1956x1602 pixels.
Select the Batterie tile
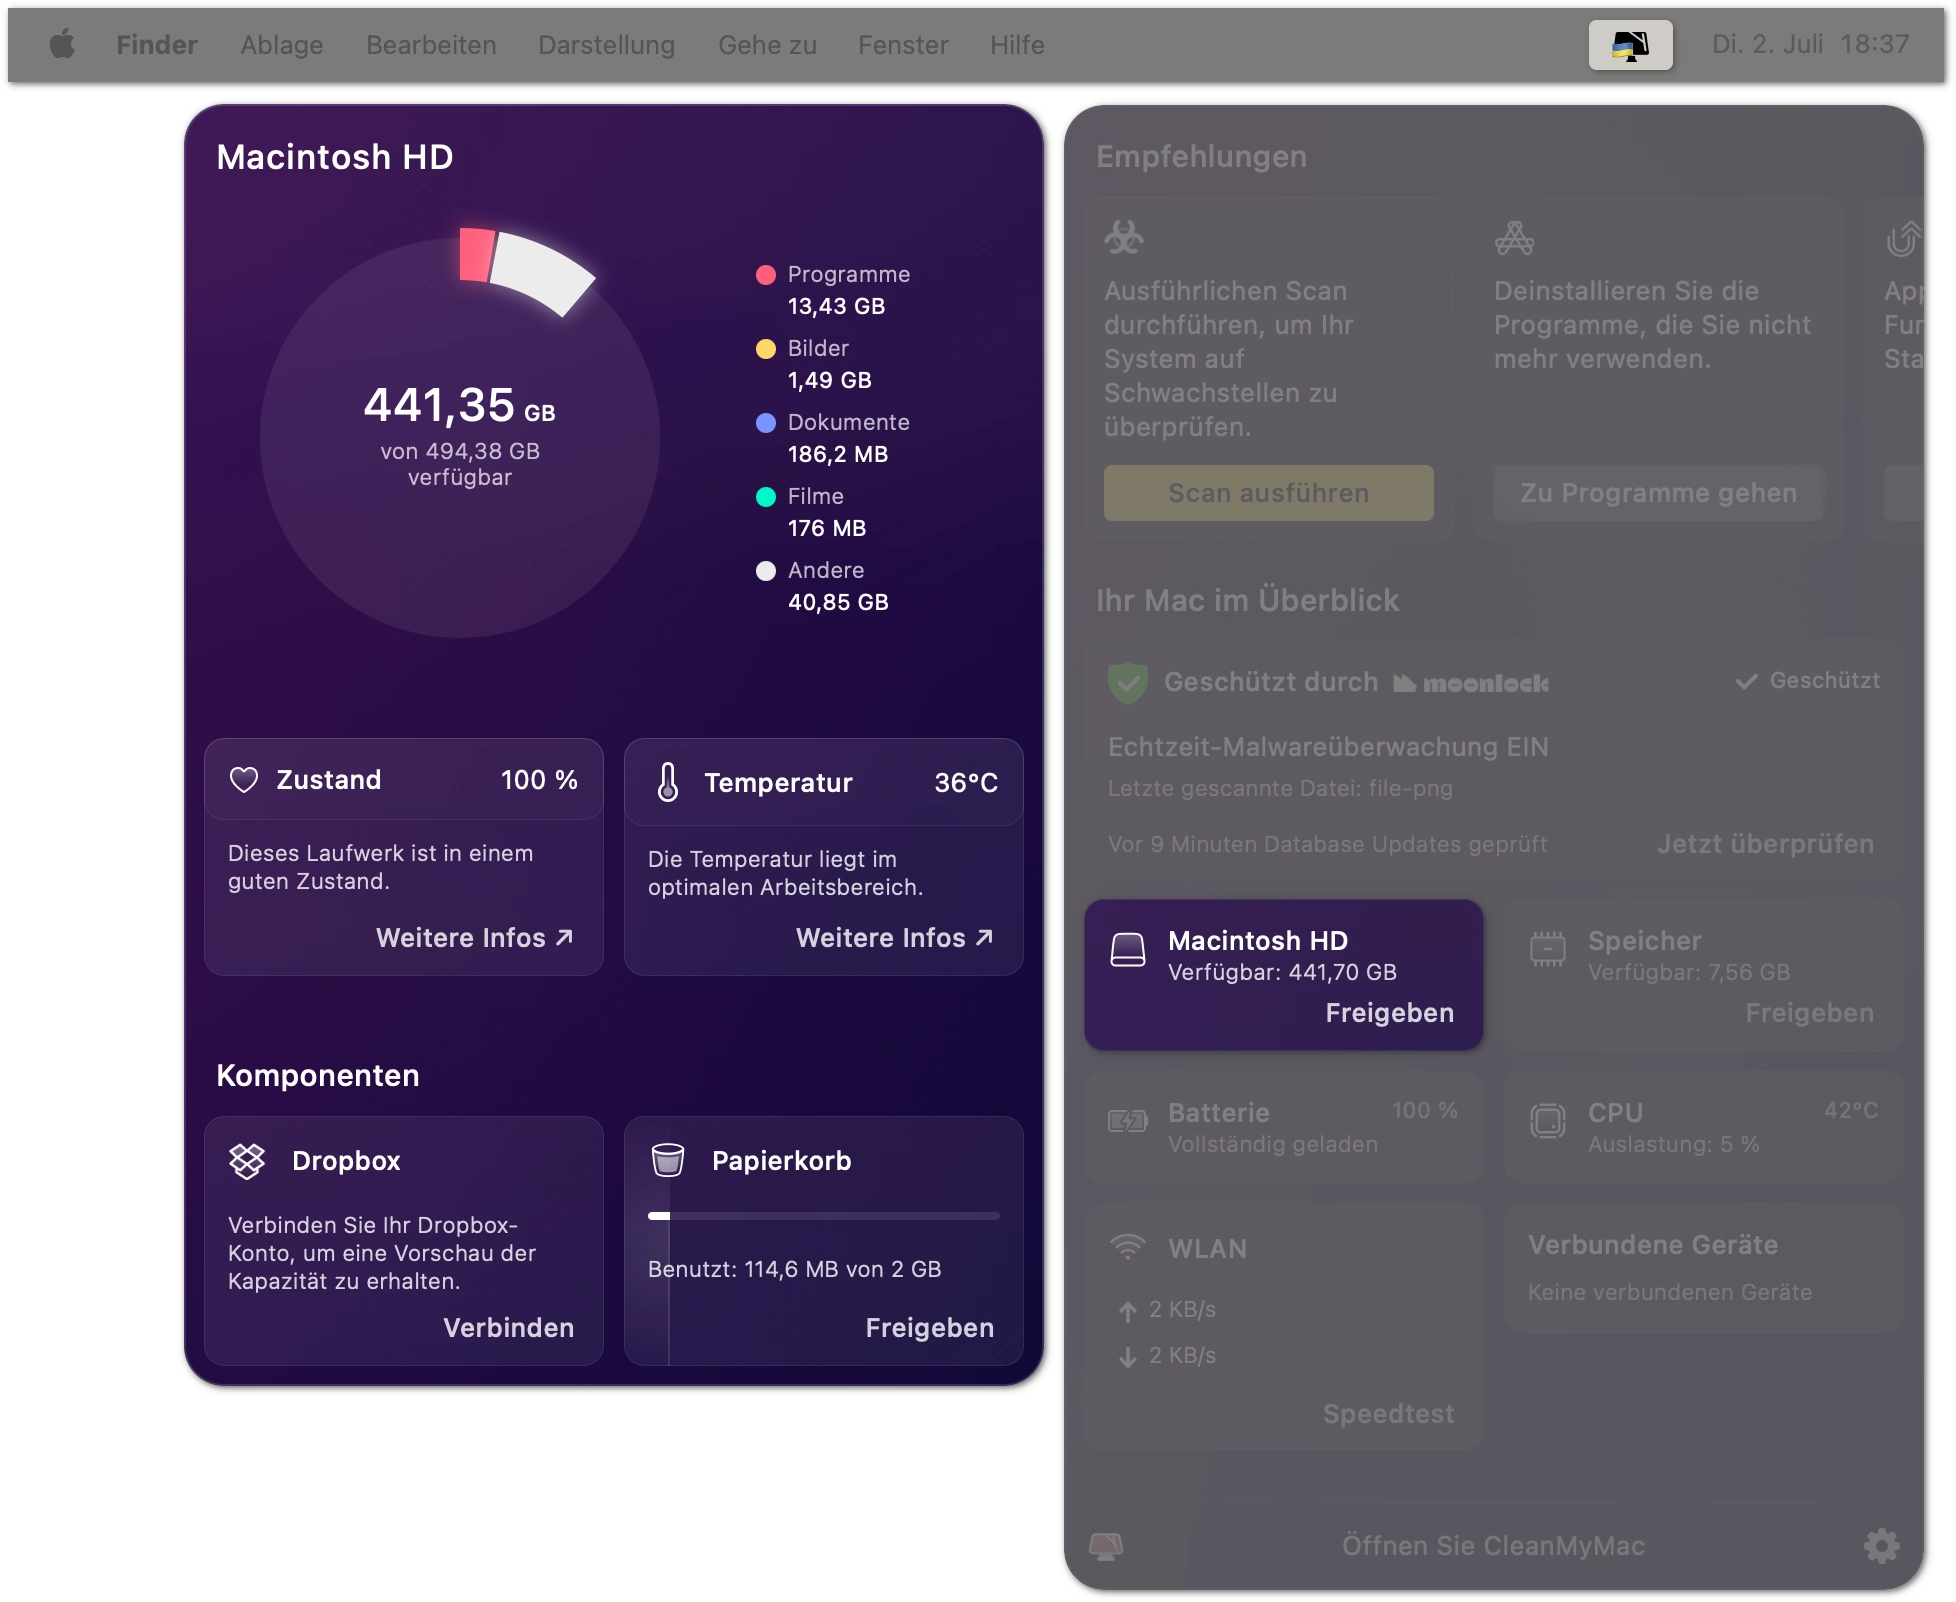(x=1284, y=1127)
